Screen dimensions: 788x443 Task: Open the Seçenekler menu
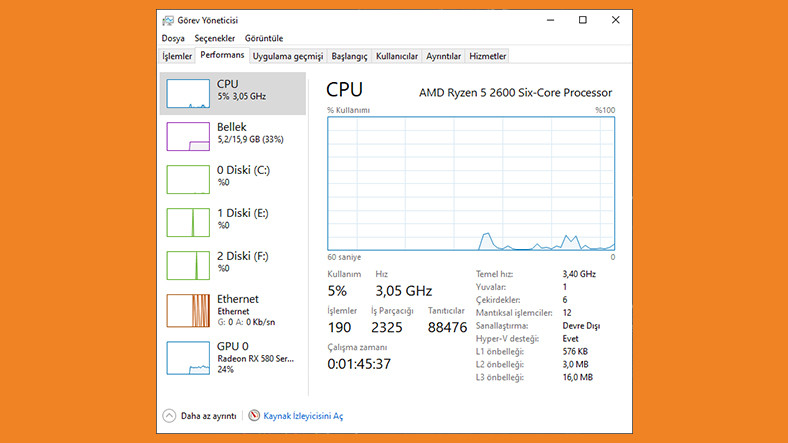[214, 38]
